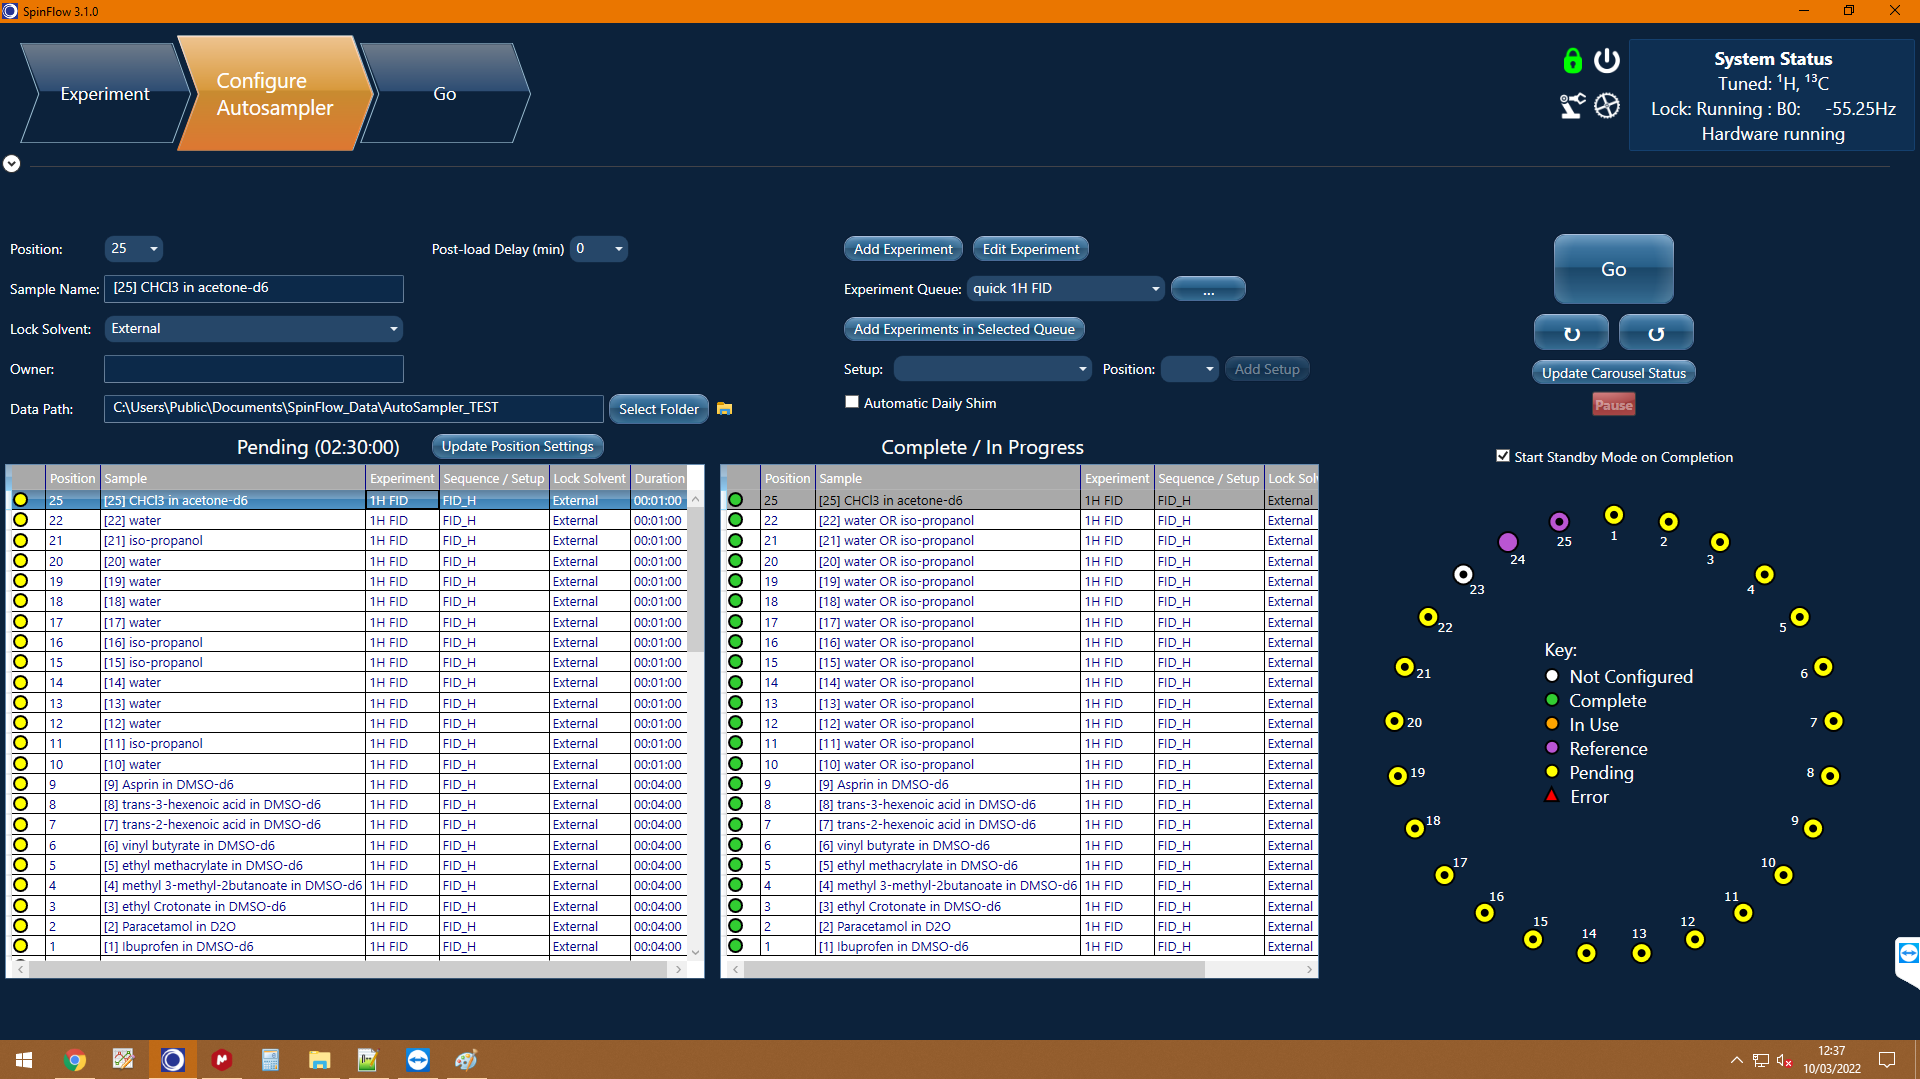Click the power icon near System Status

point(1607,61)
